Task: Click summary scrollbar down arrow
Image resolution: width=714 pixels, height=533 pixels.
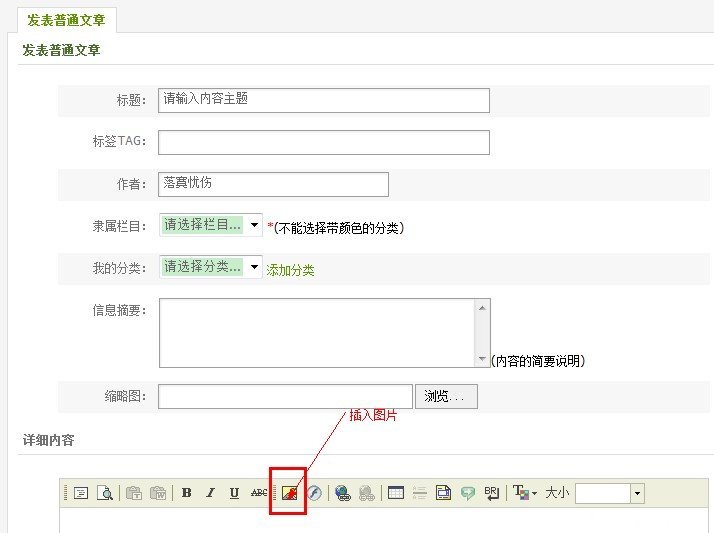Action: tap(482, 359)
